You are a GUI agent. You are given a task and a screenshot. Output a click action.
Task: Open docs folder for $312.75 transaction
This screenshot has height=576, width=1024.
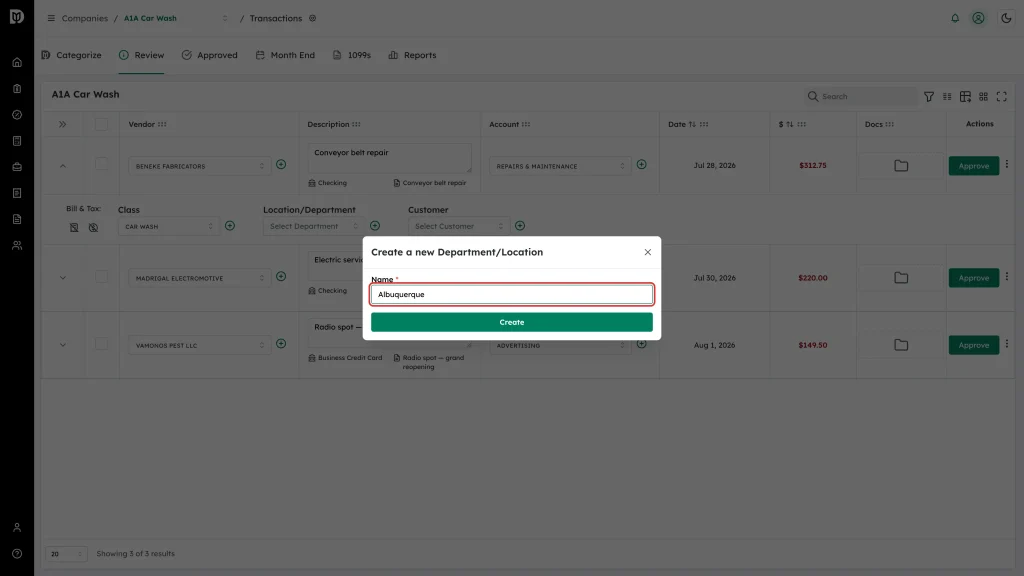pos(901,166)
